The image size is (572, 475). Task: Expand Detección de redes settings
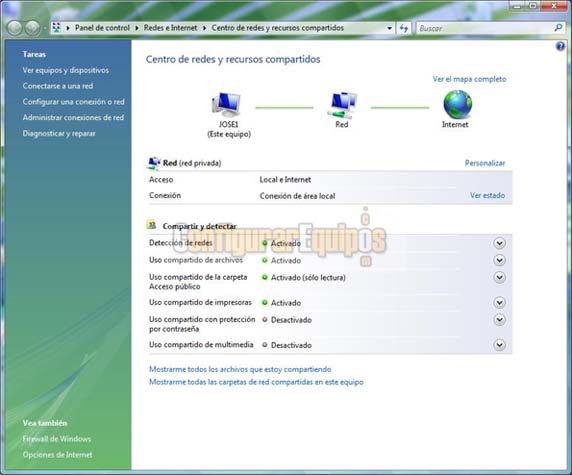coord(499,243)
